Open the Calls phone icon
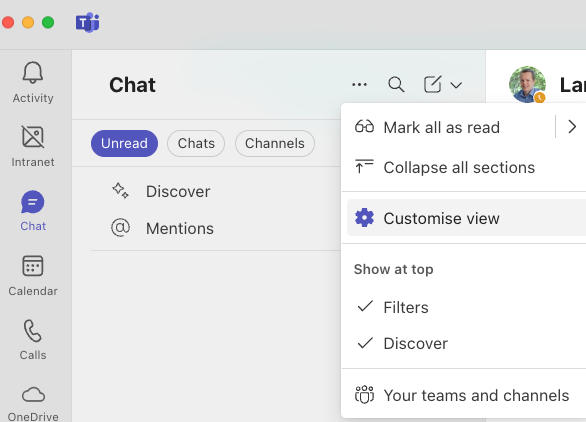This screenshot has width=586, height=422. [x=33, y=330]
